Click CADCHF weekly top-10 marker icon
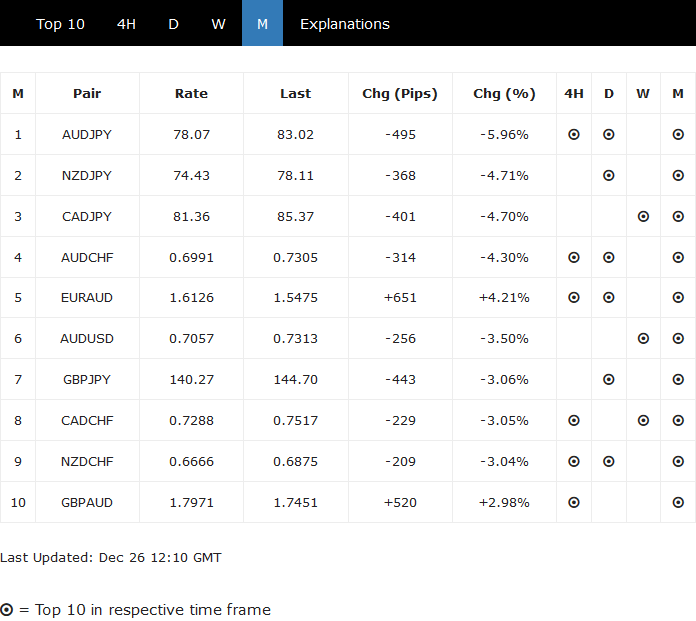696x621 pixels. 643,421
